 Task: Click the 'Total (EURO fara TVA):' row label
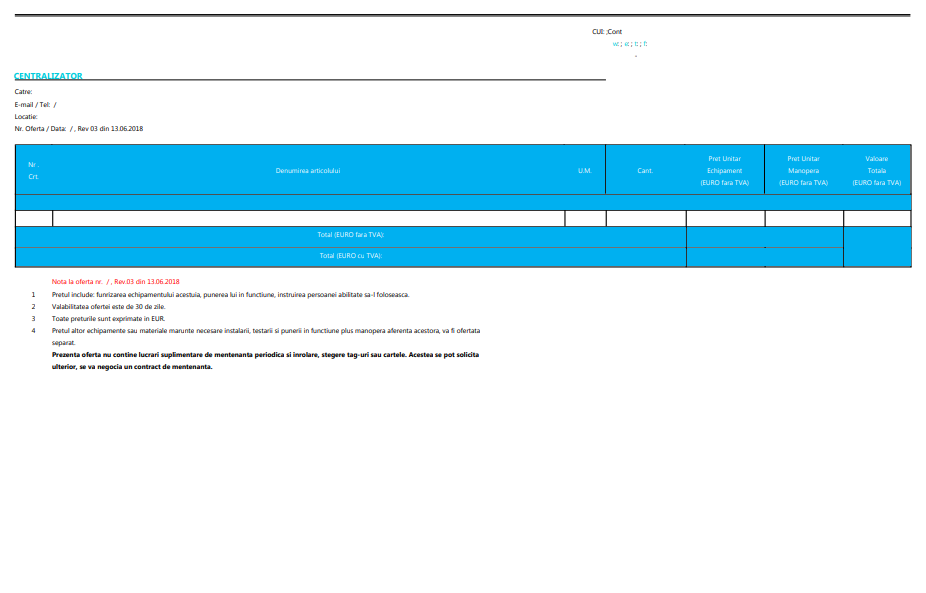pyautogui.click(x=350, y=235)
